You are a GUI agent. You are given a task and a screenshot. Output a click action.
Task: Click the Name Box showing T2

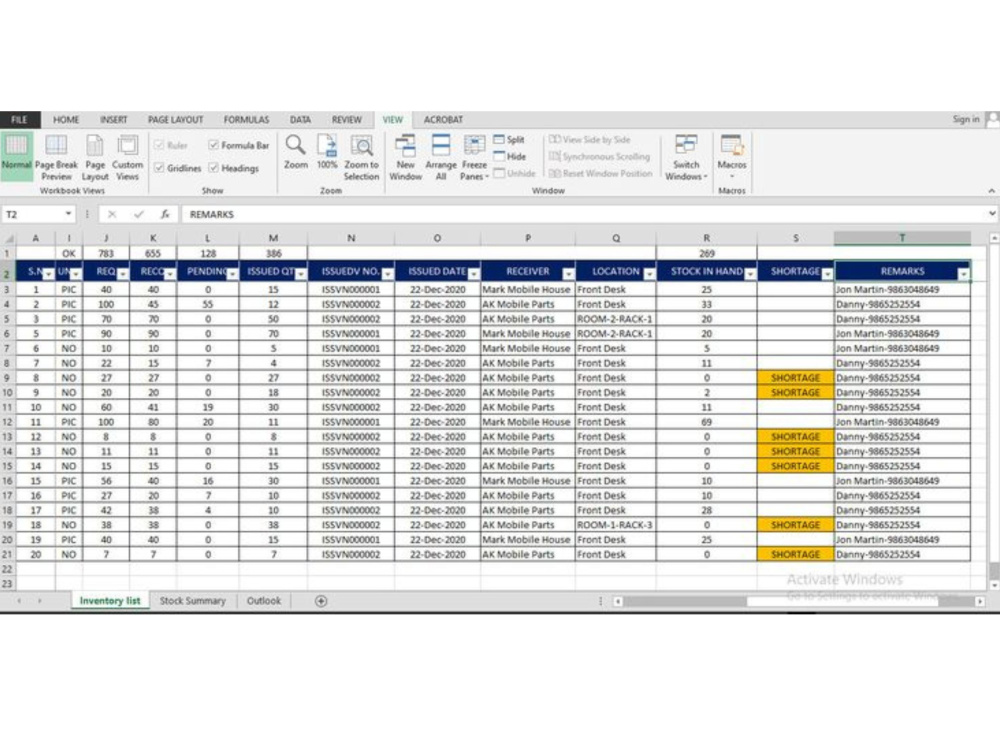coord(32,214)
